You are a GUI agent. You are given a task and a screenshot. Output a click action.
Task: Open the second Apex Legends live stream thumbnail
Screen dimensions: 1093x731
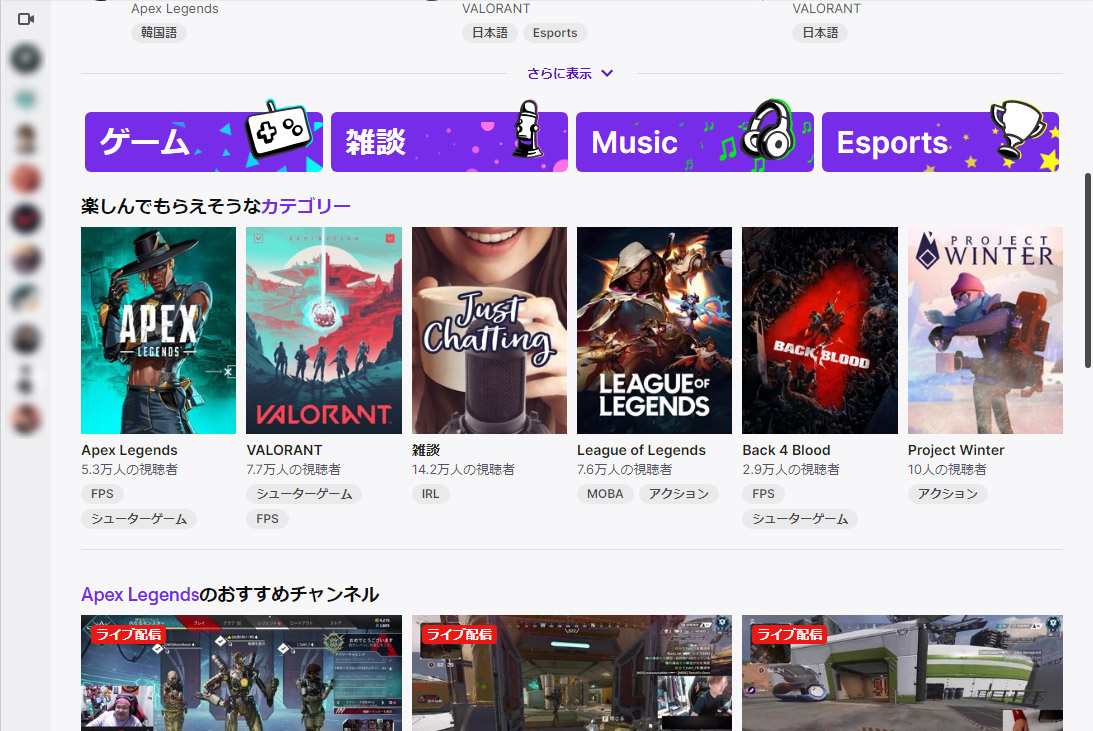(x=572, y=672)
